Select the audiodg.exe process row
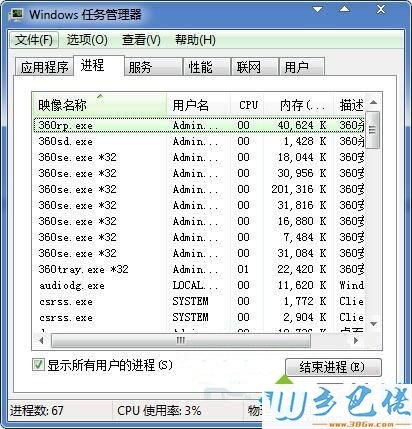 point(199,285)
